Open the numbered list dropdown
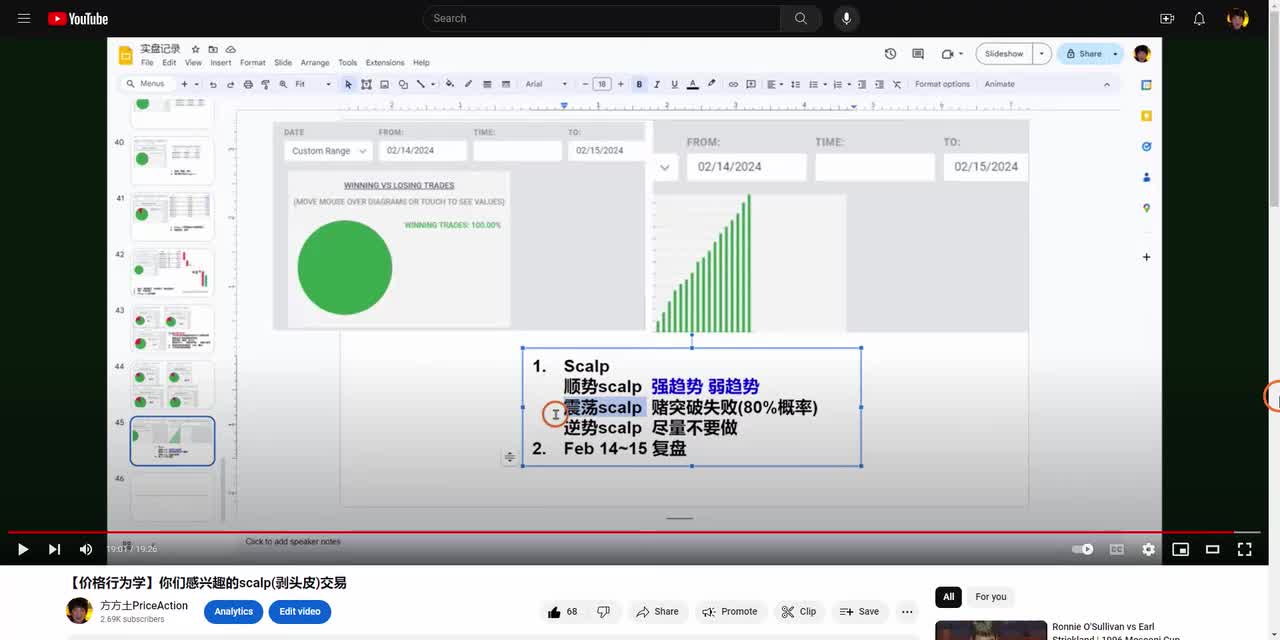 [841, 84]
